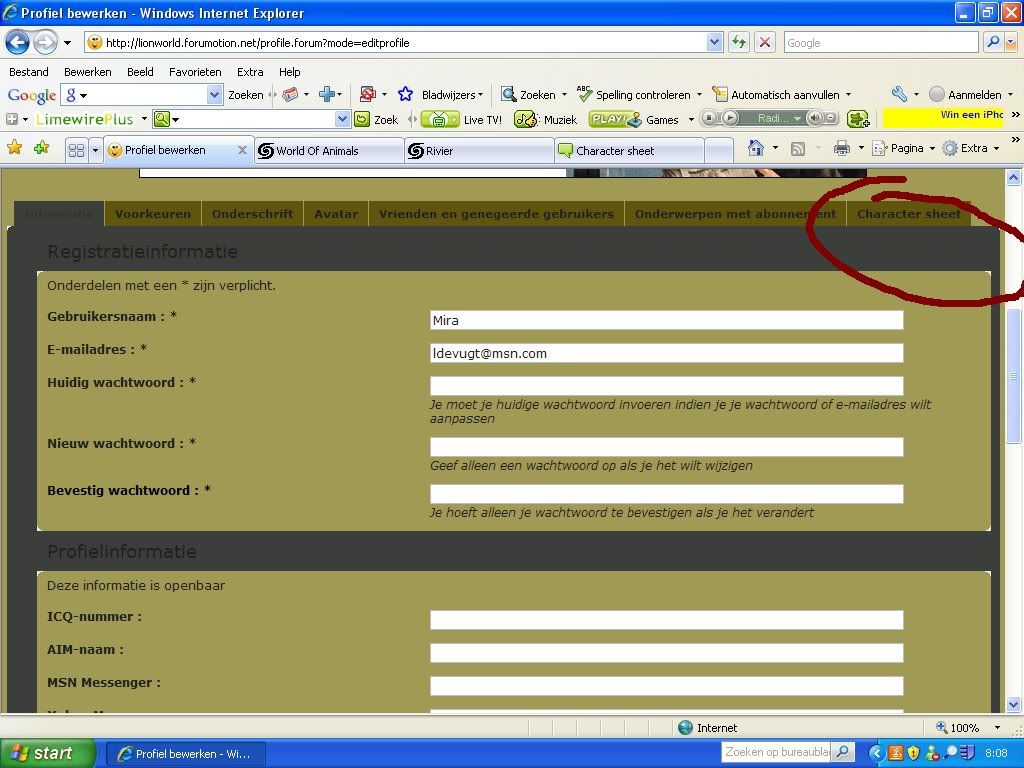Click the ICQ-nummer field
The height and width of the screenshot is (768, 1024).
[666, 620]
